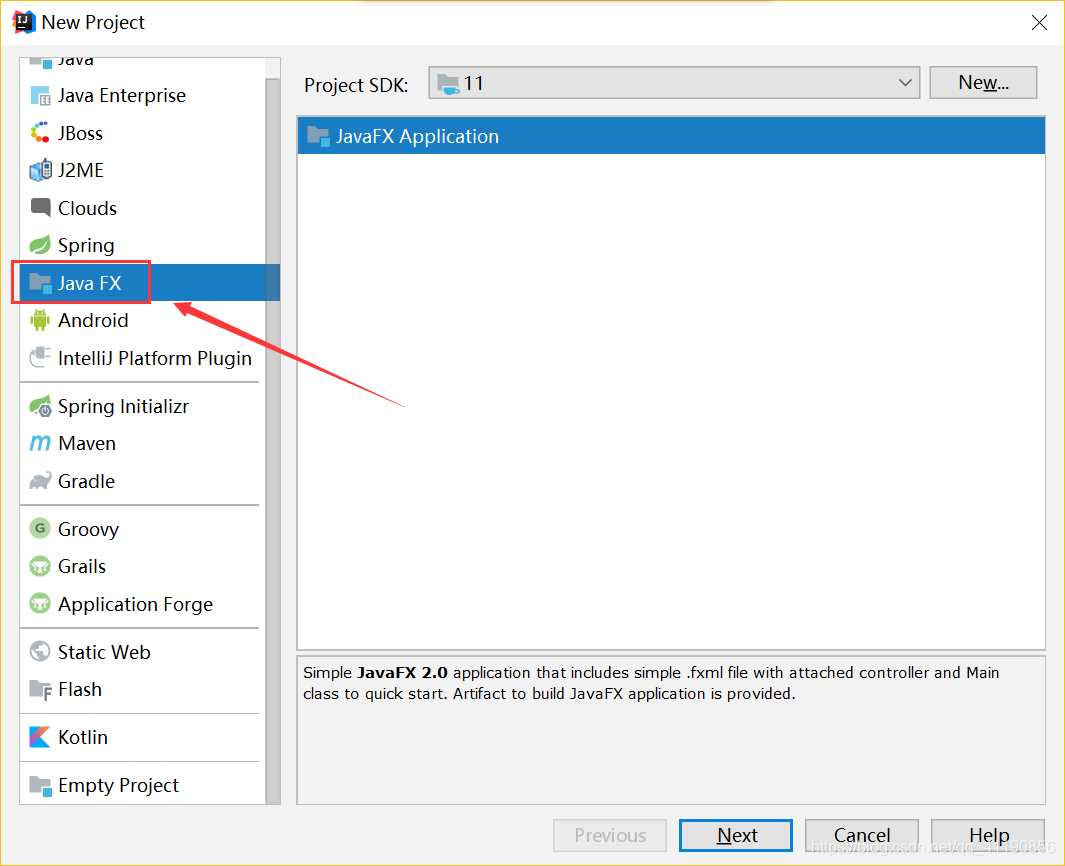This screenshot has width=1065, height=866.
Task: Select Kotlin project type
Action: coord(143,737)
